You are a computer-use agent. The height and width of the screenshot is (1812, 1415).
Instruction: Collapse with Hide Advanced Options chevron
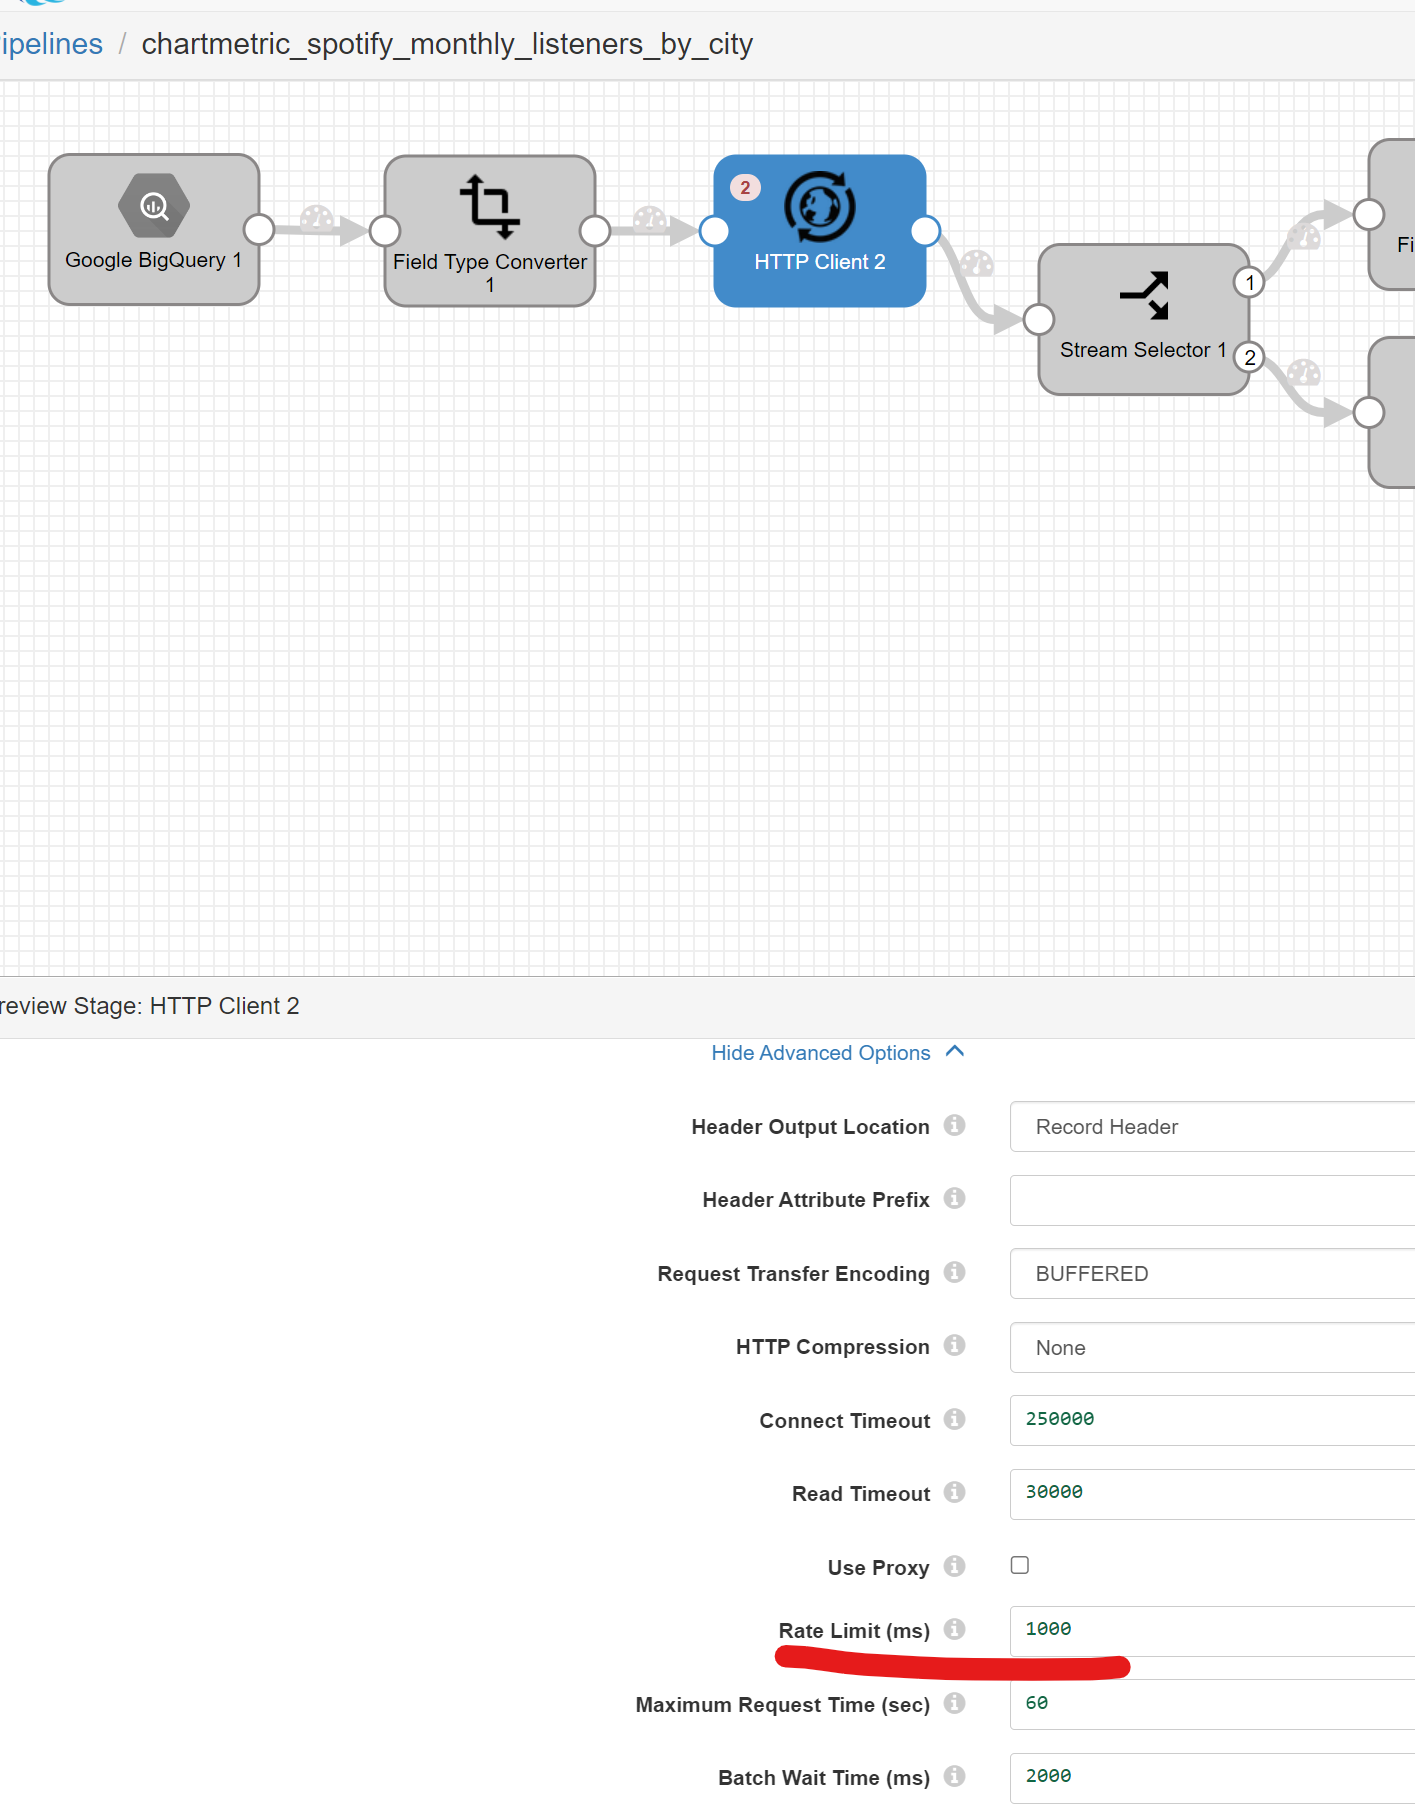tap(955, 1051)
